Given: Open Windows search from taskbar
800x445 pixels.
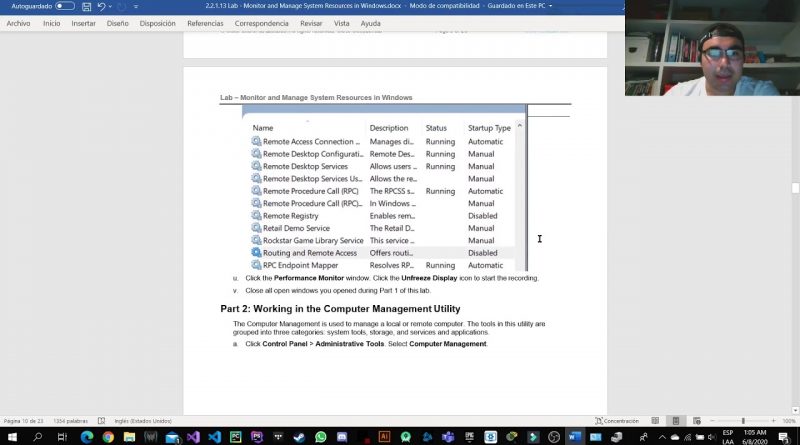Looking at the screenshot, I should click(x=37, y=437).
